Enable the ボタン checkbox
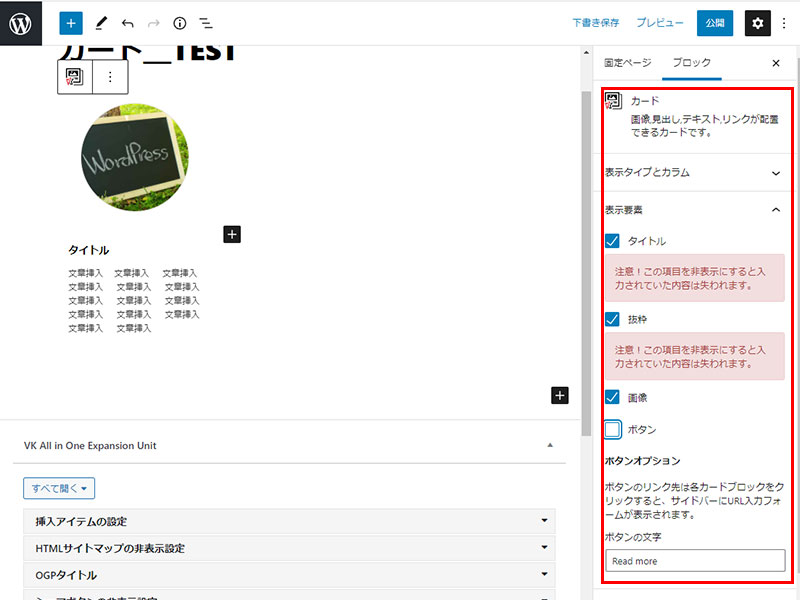The height and width of the screenshot is (600, 800). coord(613,429)
